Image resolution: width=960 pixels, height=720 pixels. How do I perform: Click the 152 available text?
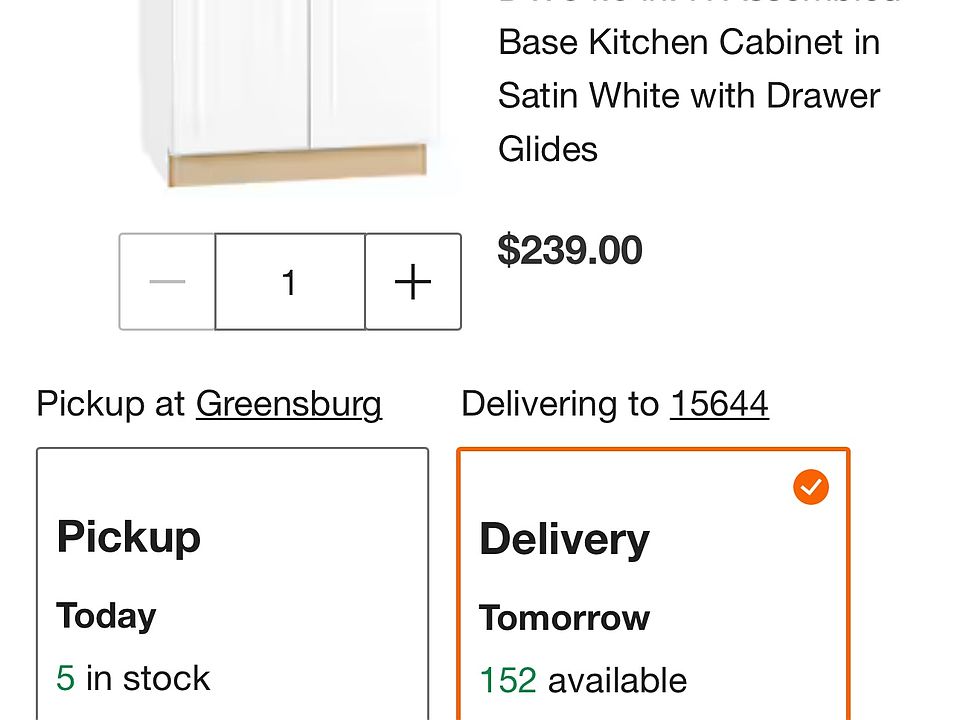coord(583,681)
